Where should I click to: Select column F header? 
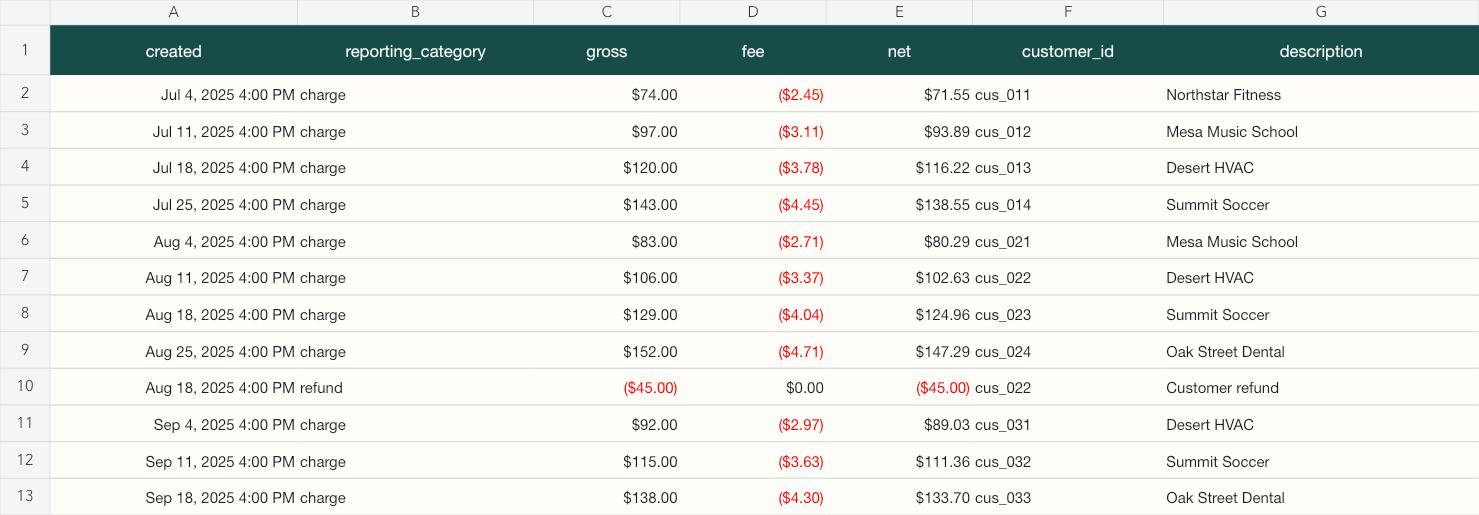[1068, 12]
